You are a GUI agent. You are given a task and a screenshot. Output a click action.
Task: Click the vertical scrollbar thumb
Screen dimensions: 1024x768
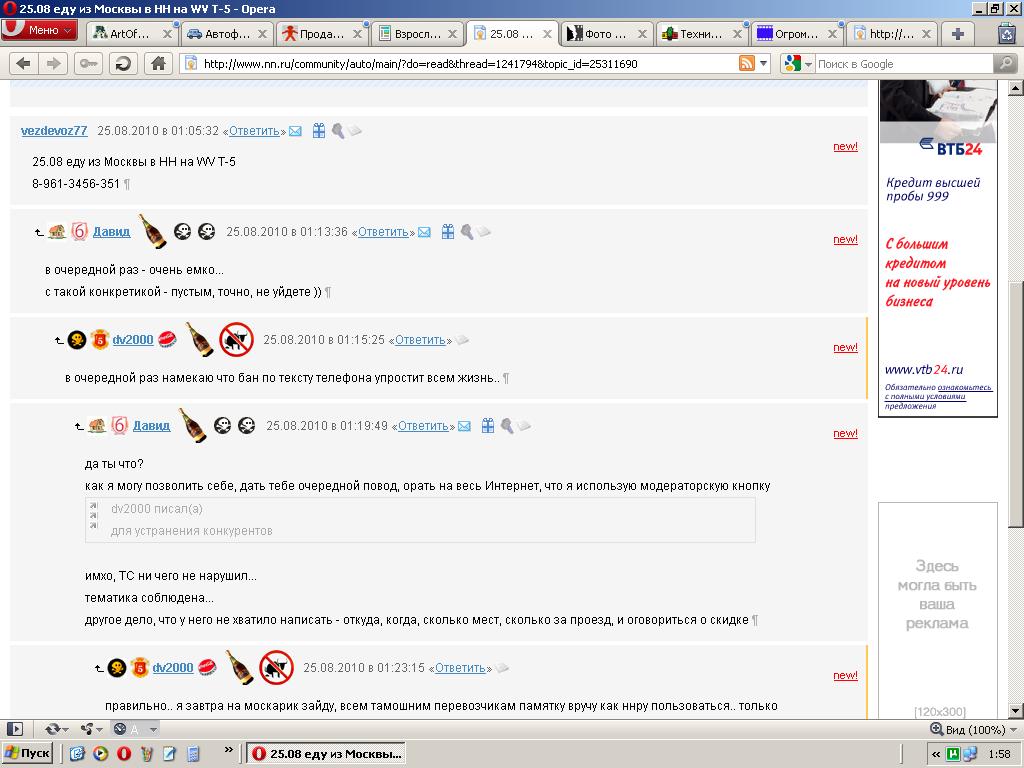[x=1016, y=403]
